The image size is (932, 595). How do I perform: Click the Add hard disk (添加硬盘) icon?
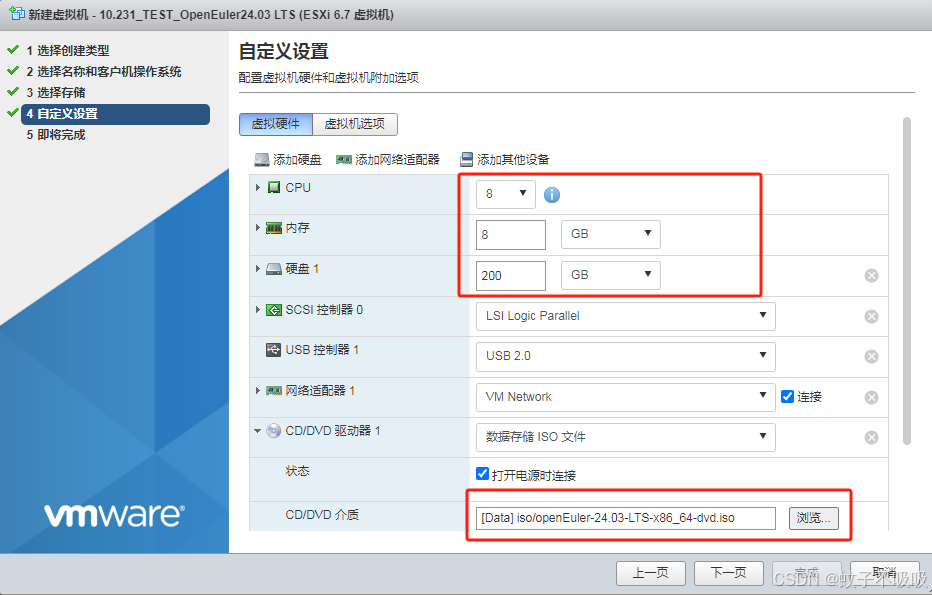(x=262, y=160)
